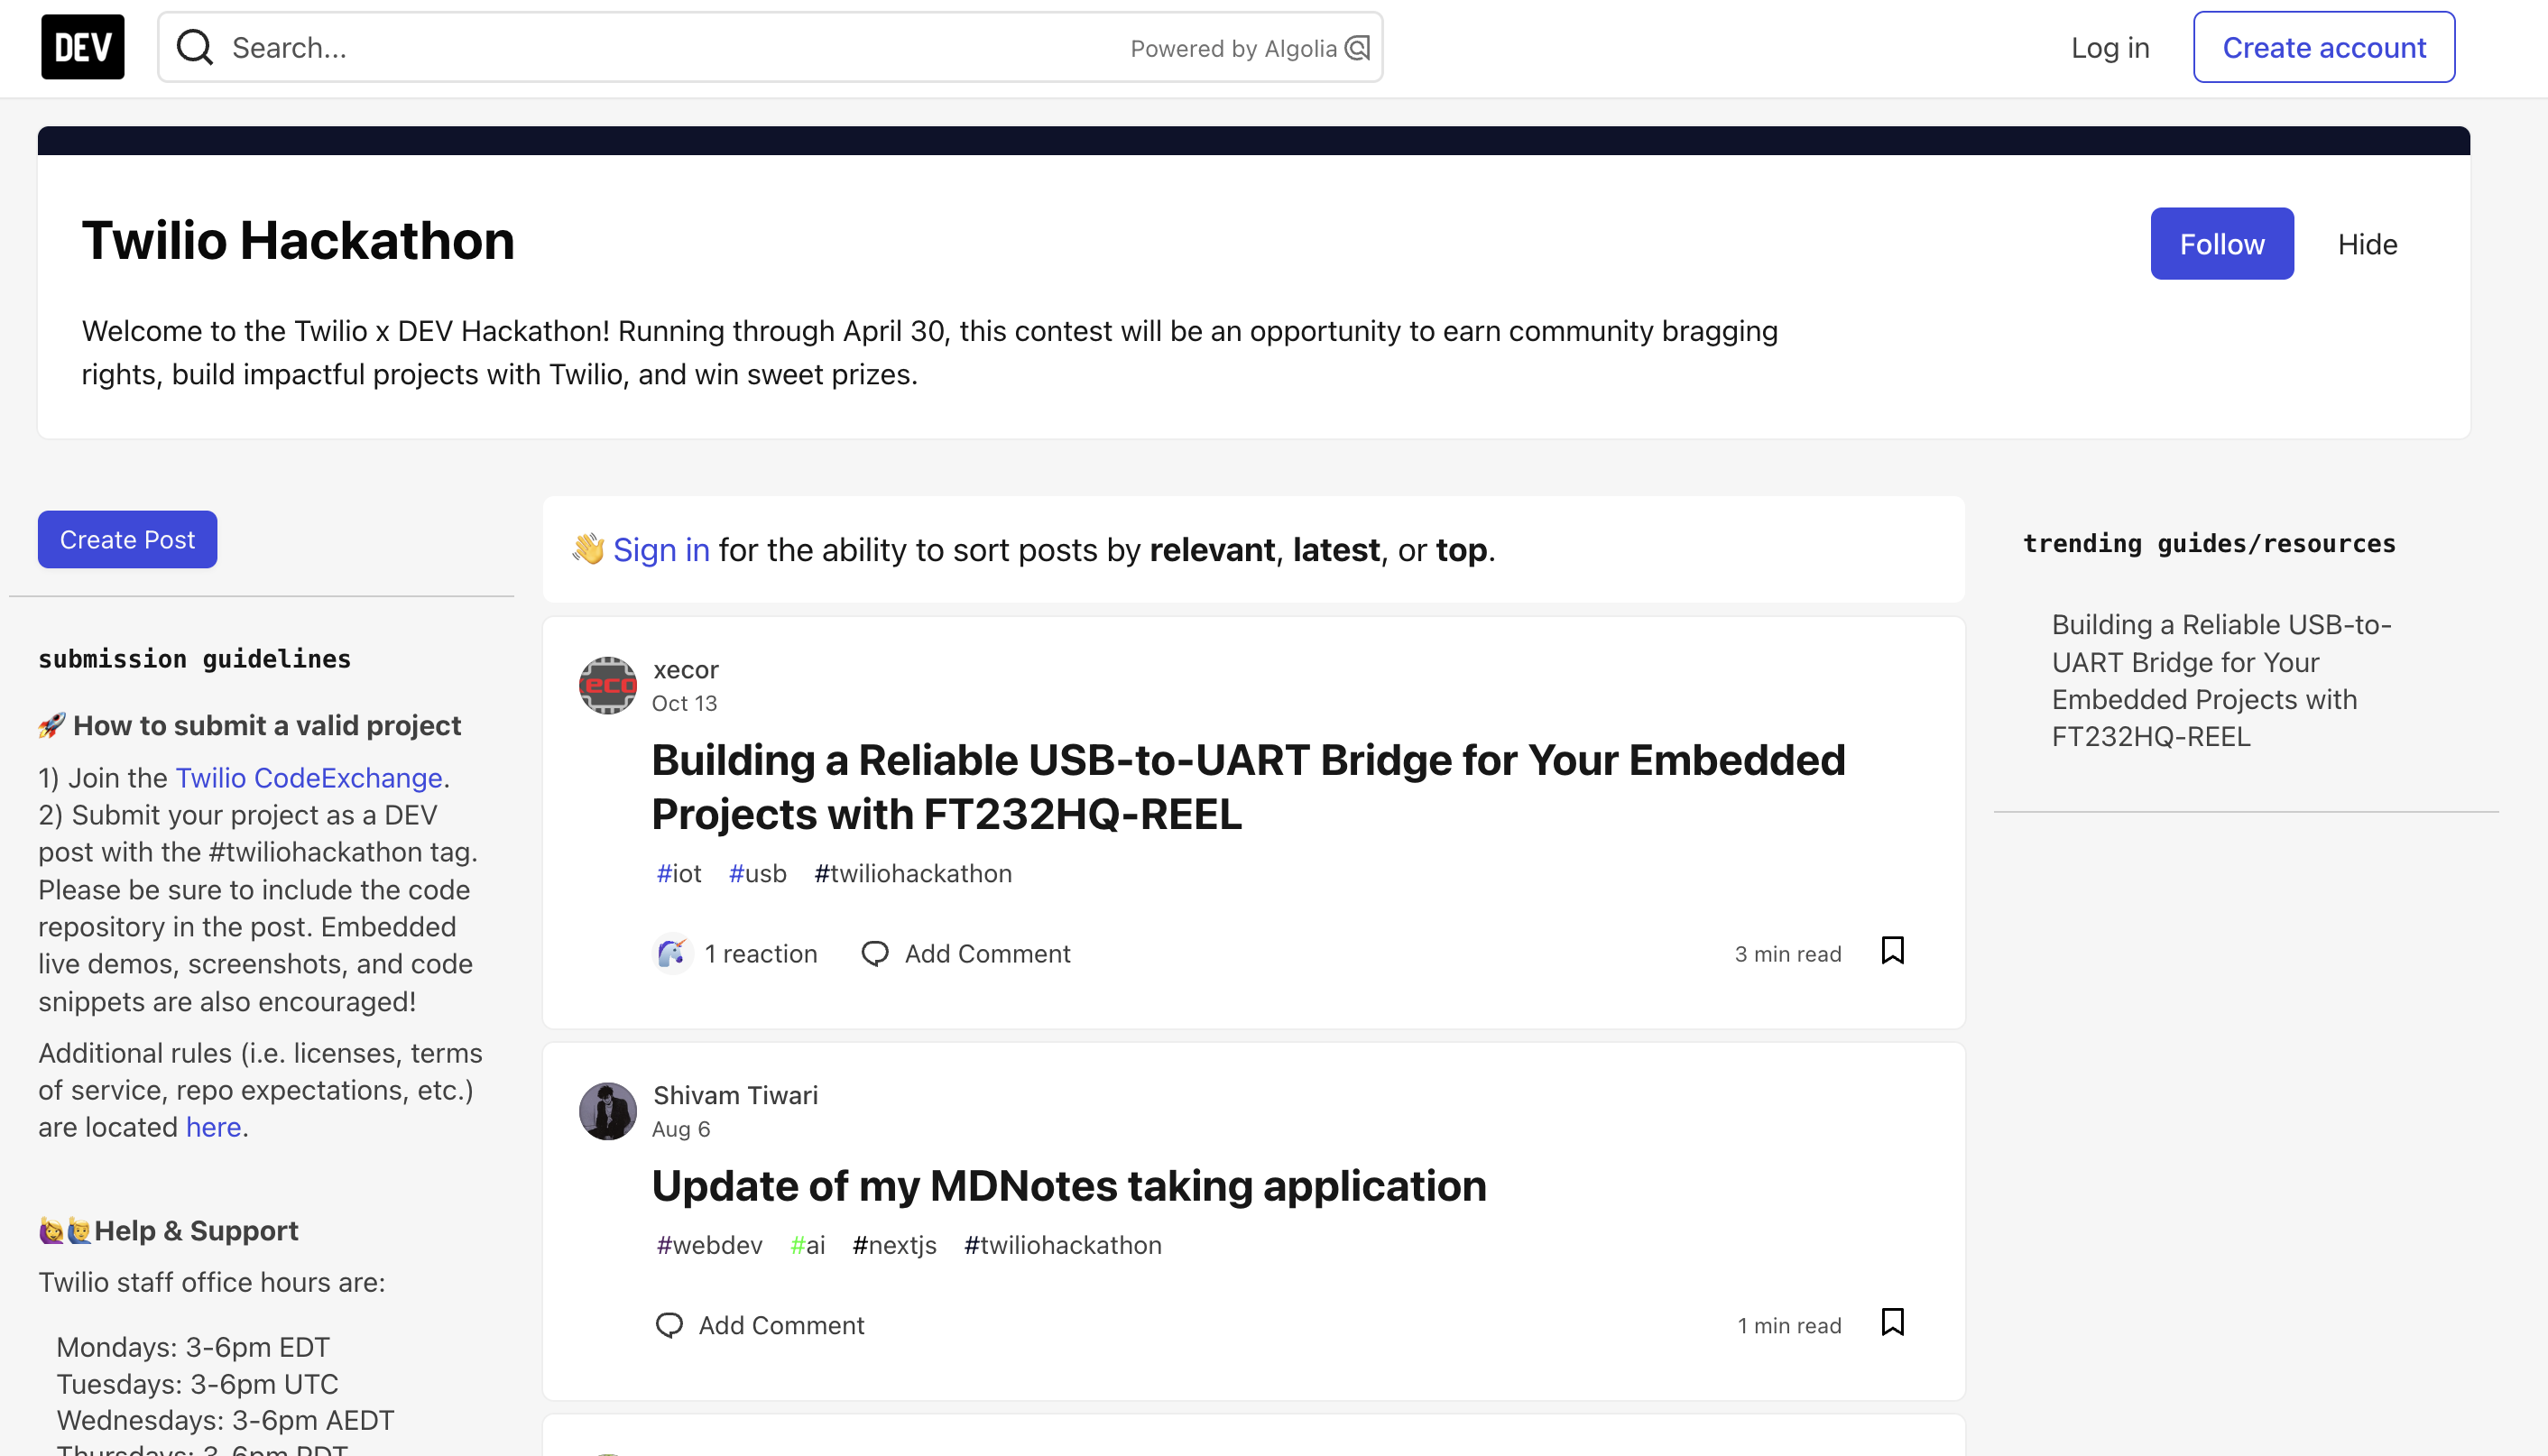Click inside the search input field
The image size is (2548, 1456).
coord(600,47)
